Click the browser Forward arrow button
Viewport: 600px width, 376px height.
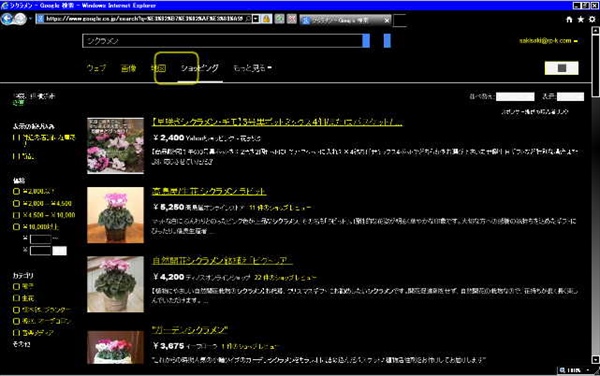click(x=21, y=19)
